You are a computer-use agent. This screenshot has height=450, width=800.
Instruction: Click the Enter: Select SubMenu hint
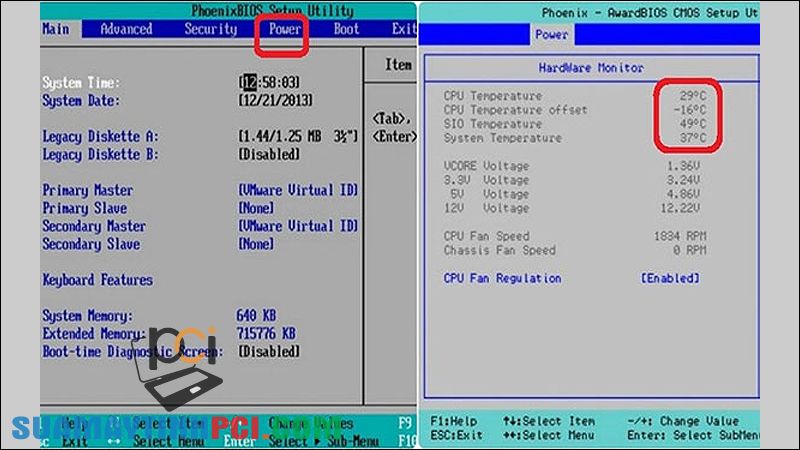point(693,435)
